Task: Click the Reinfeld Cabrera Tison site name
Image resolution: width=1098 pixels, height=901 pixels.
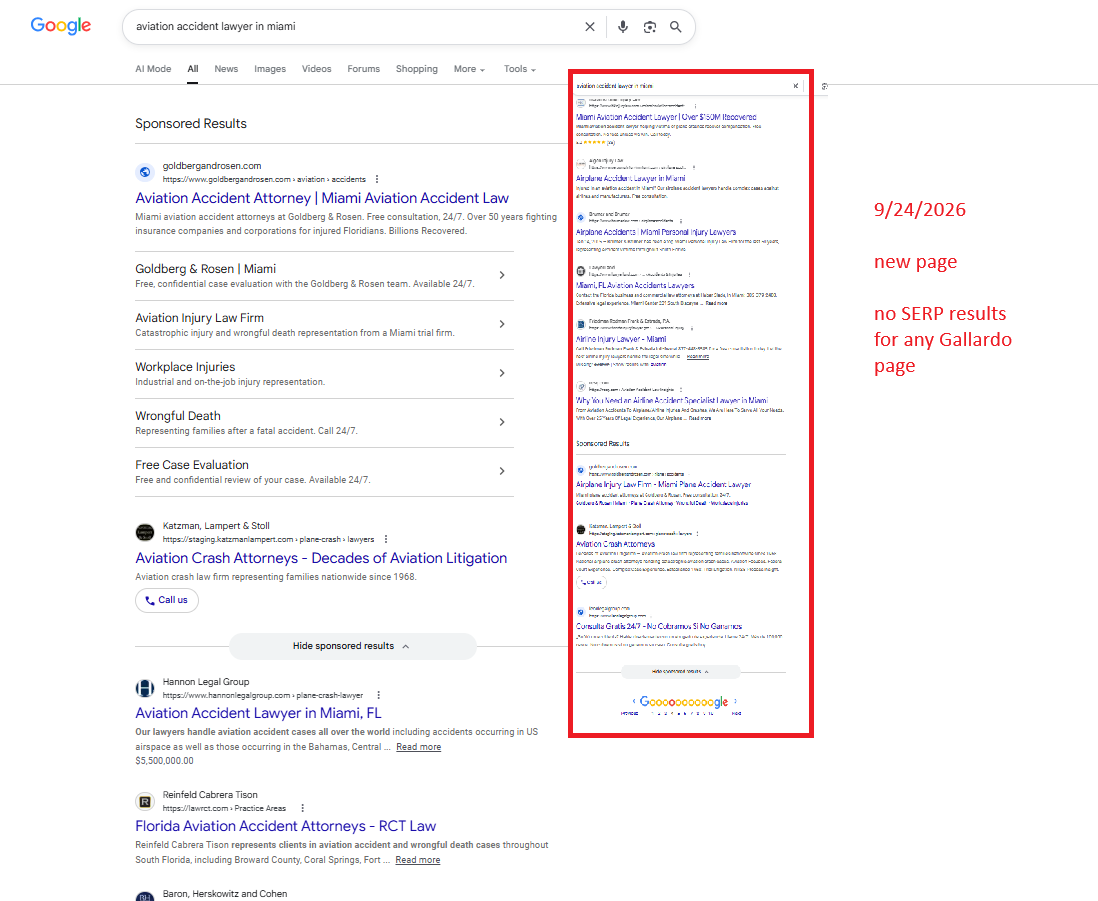Action: click(210, 795)
